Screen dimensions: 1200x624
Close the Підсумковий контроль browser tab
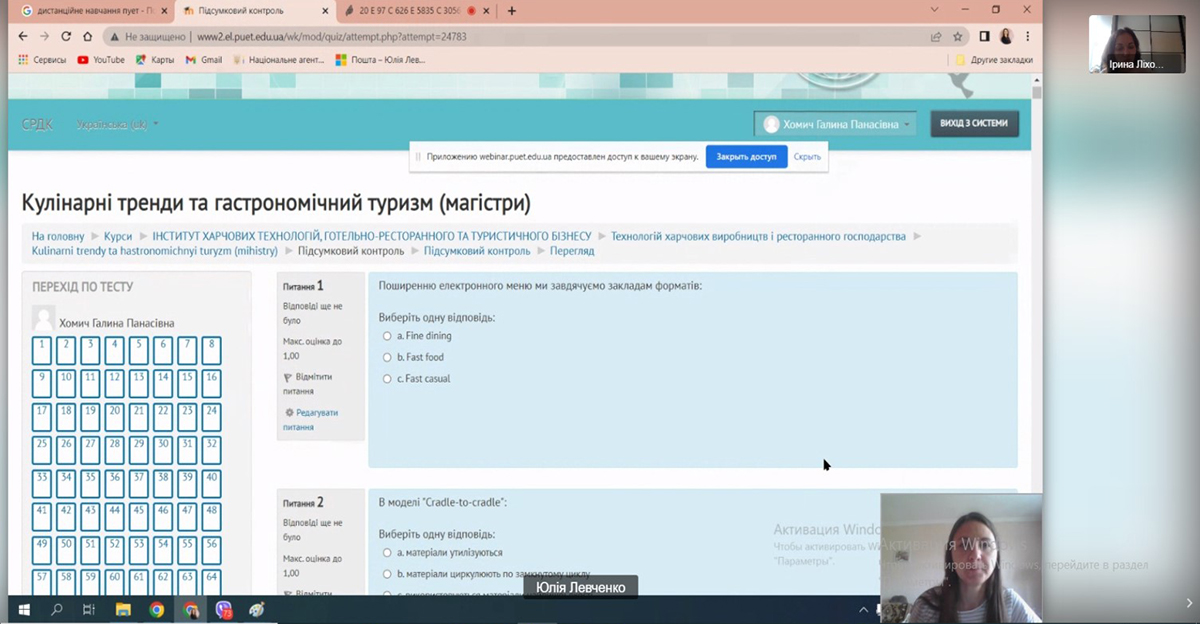pos(323,11)
